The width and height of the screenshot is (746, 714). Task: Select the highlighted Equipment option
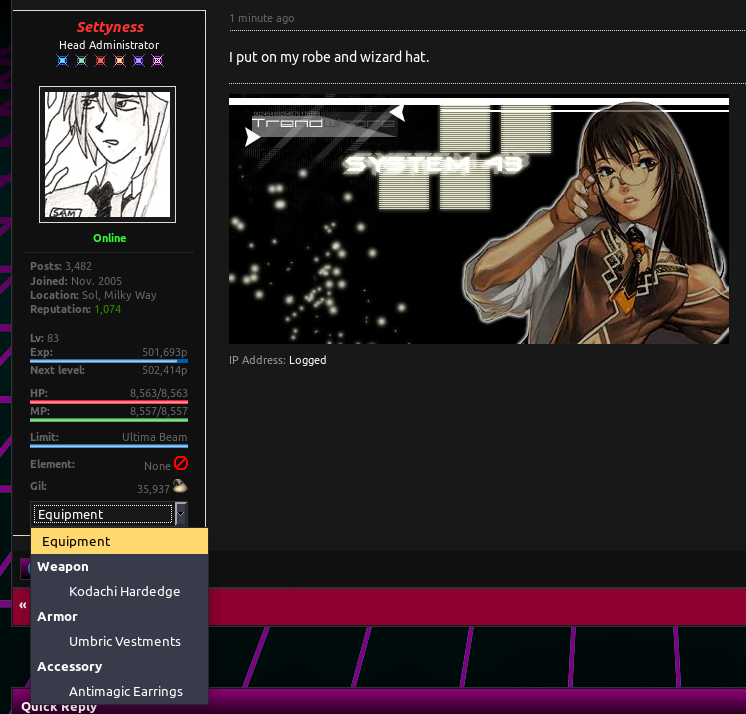click(120, 541)
